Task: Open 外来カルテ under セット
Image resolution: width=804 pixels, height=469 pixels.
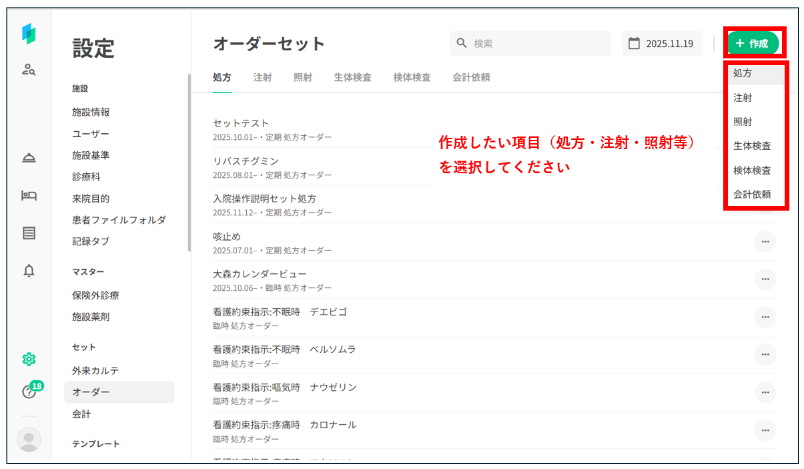Action: click(x=95, y=370)
